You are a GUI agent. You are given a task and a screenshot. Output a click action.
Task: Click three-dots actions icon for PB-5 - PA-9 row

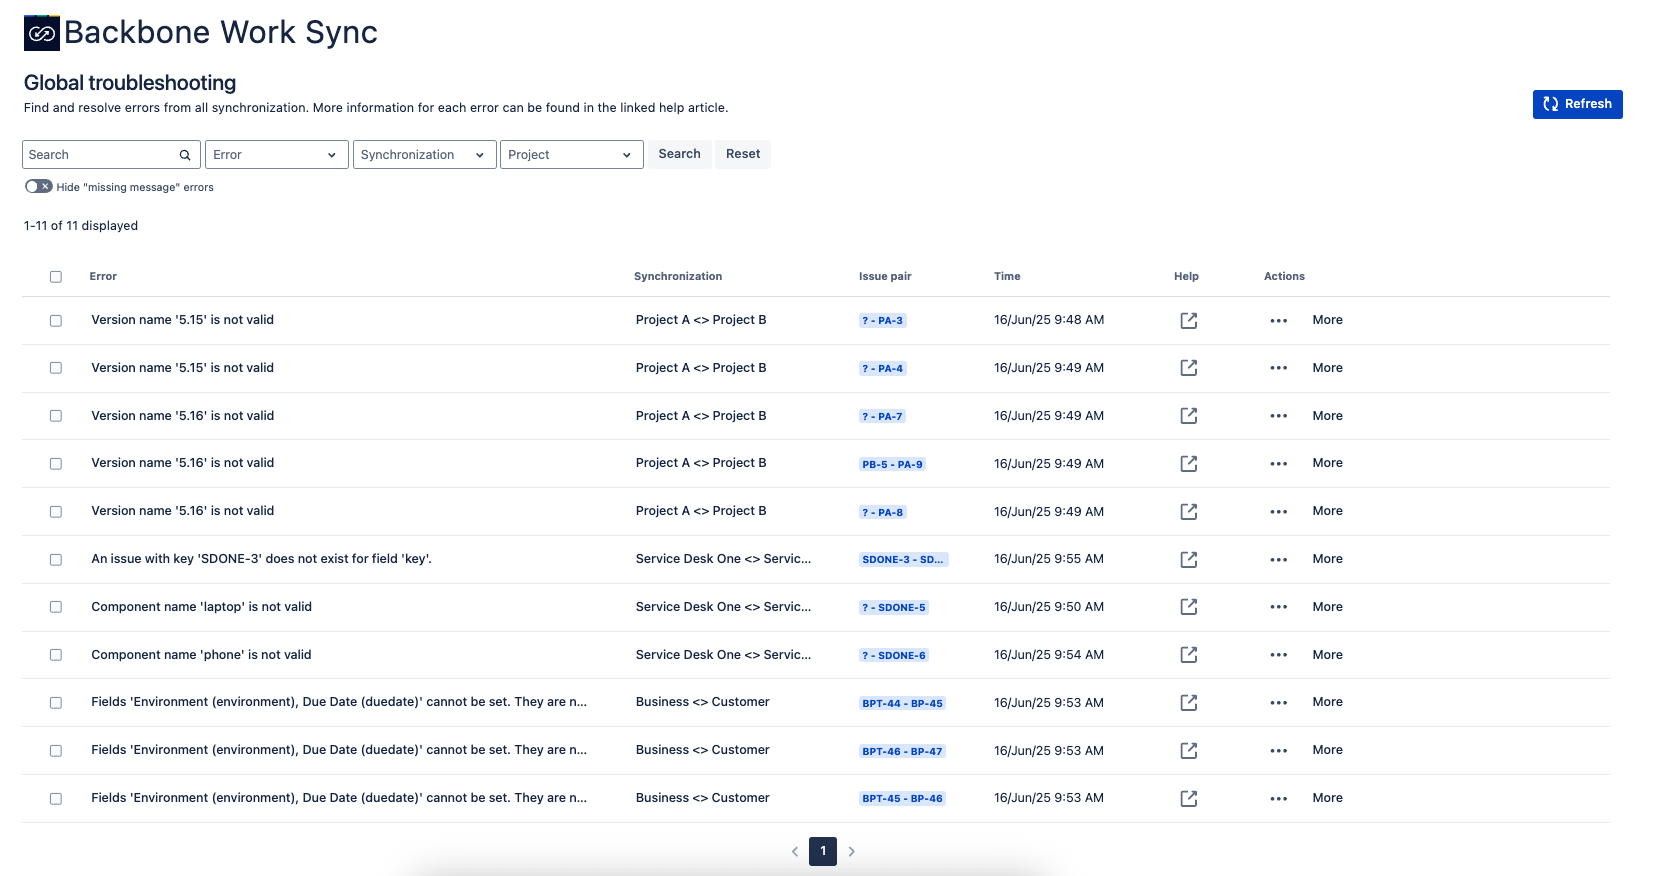click(1278, 464)
